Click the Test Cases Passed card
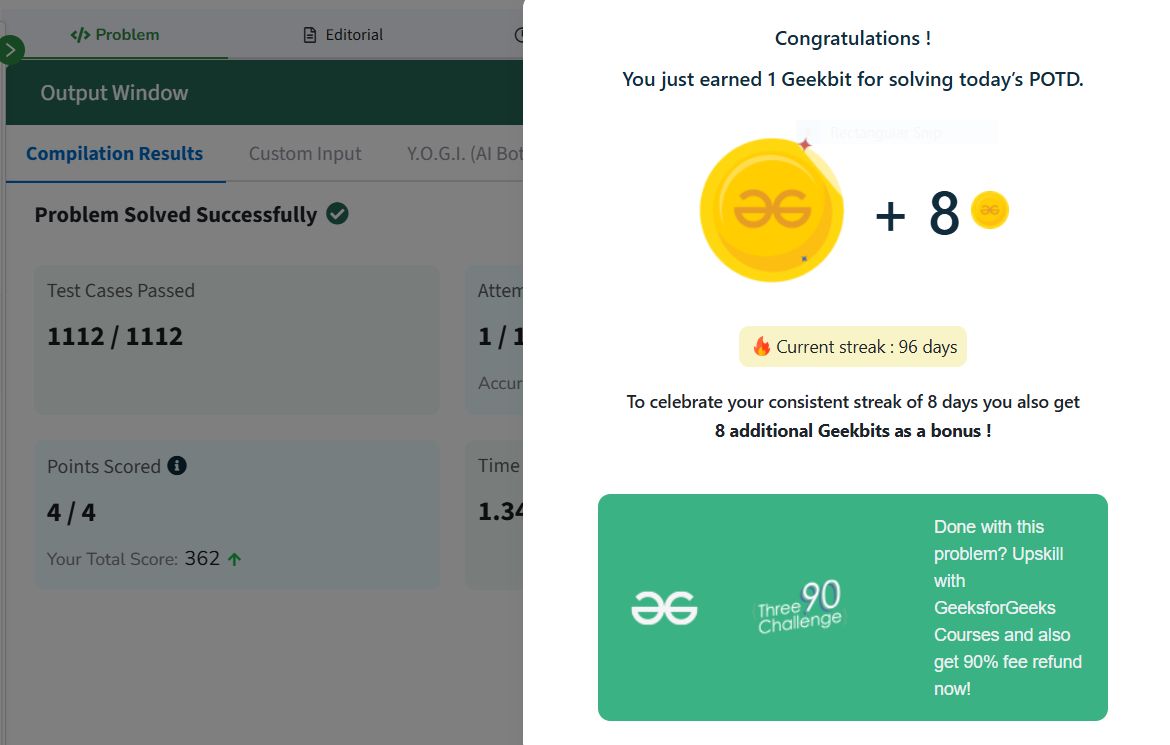The height and width of the screenshot is (745, 1170). [x=237, y=340]
